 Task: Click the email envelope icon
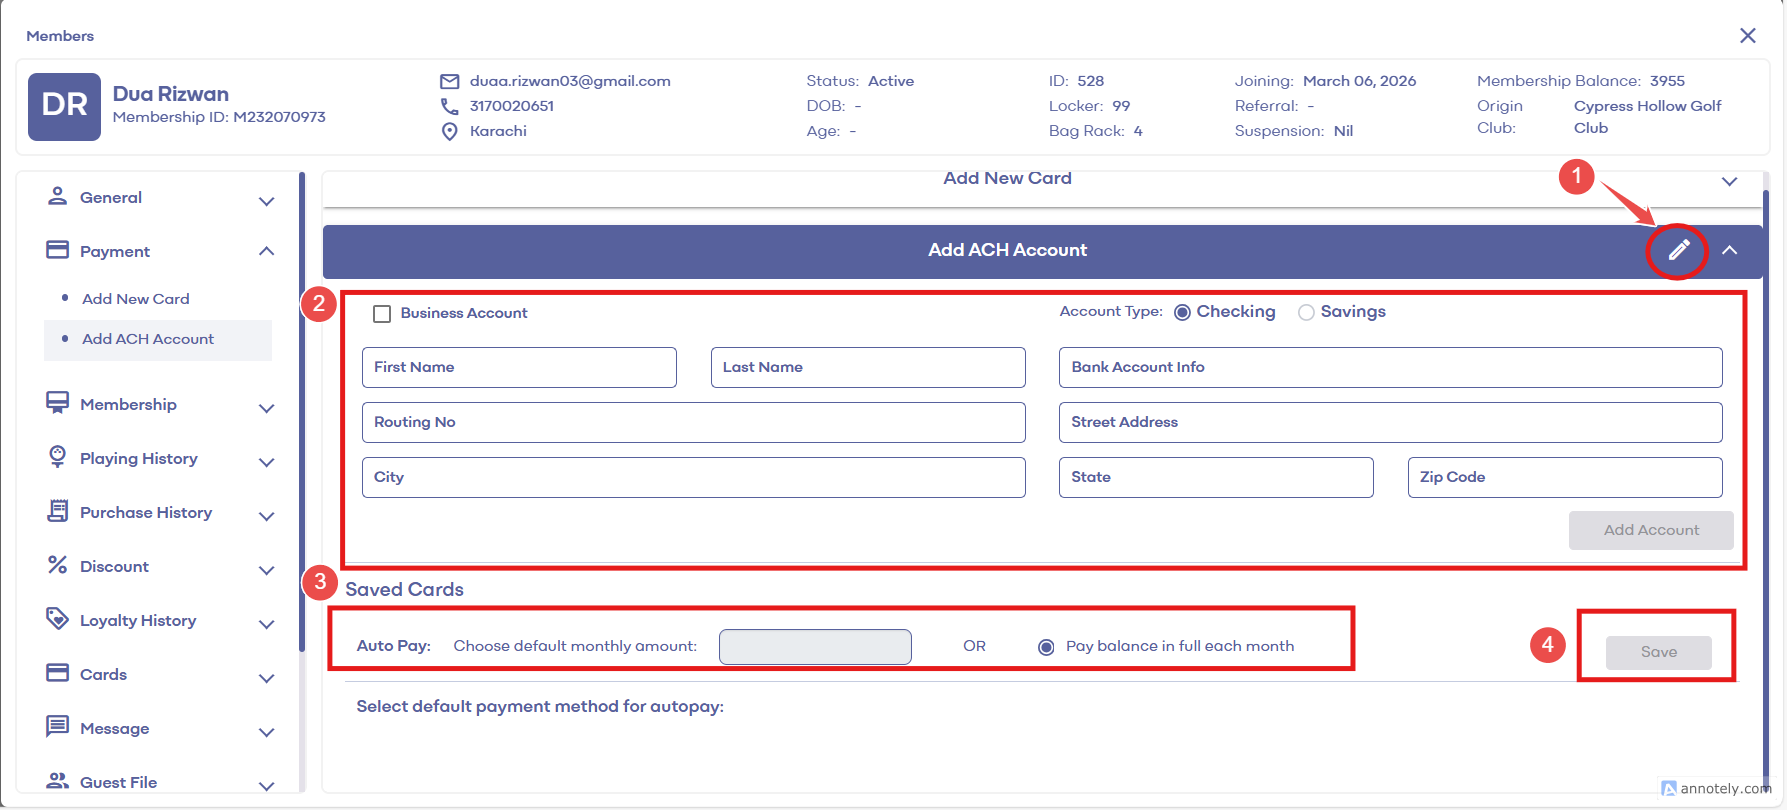[x=449, y=81]
